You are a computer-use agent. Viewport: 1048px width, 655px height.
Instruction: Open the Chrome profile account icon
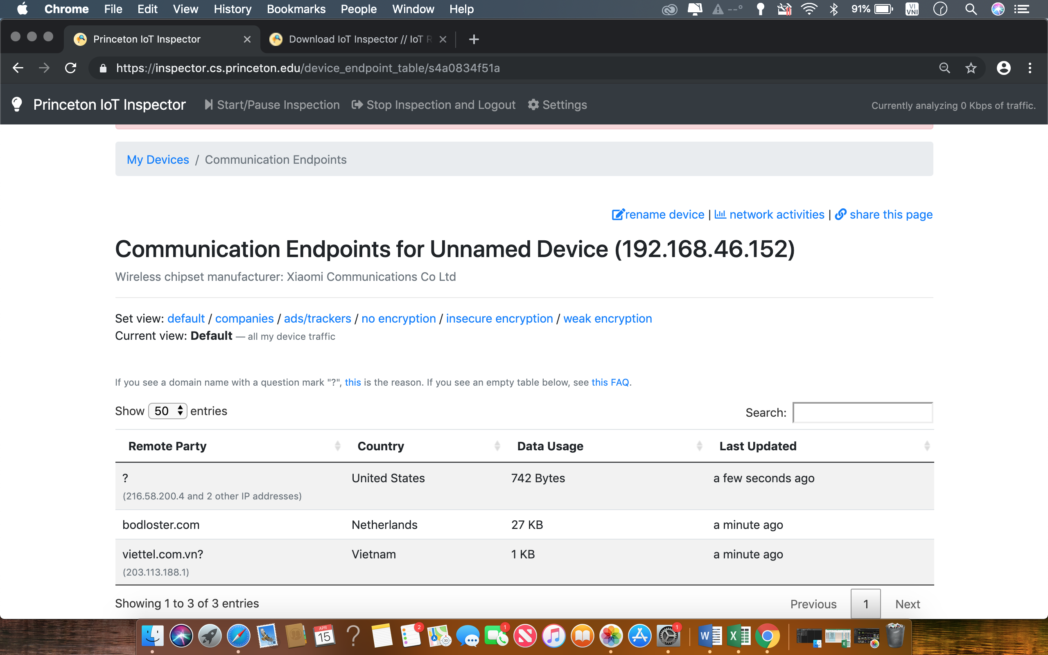tap(1003, 68)
